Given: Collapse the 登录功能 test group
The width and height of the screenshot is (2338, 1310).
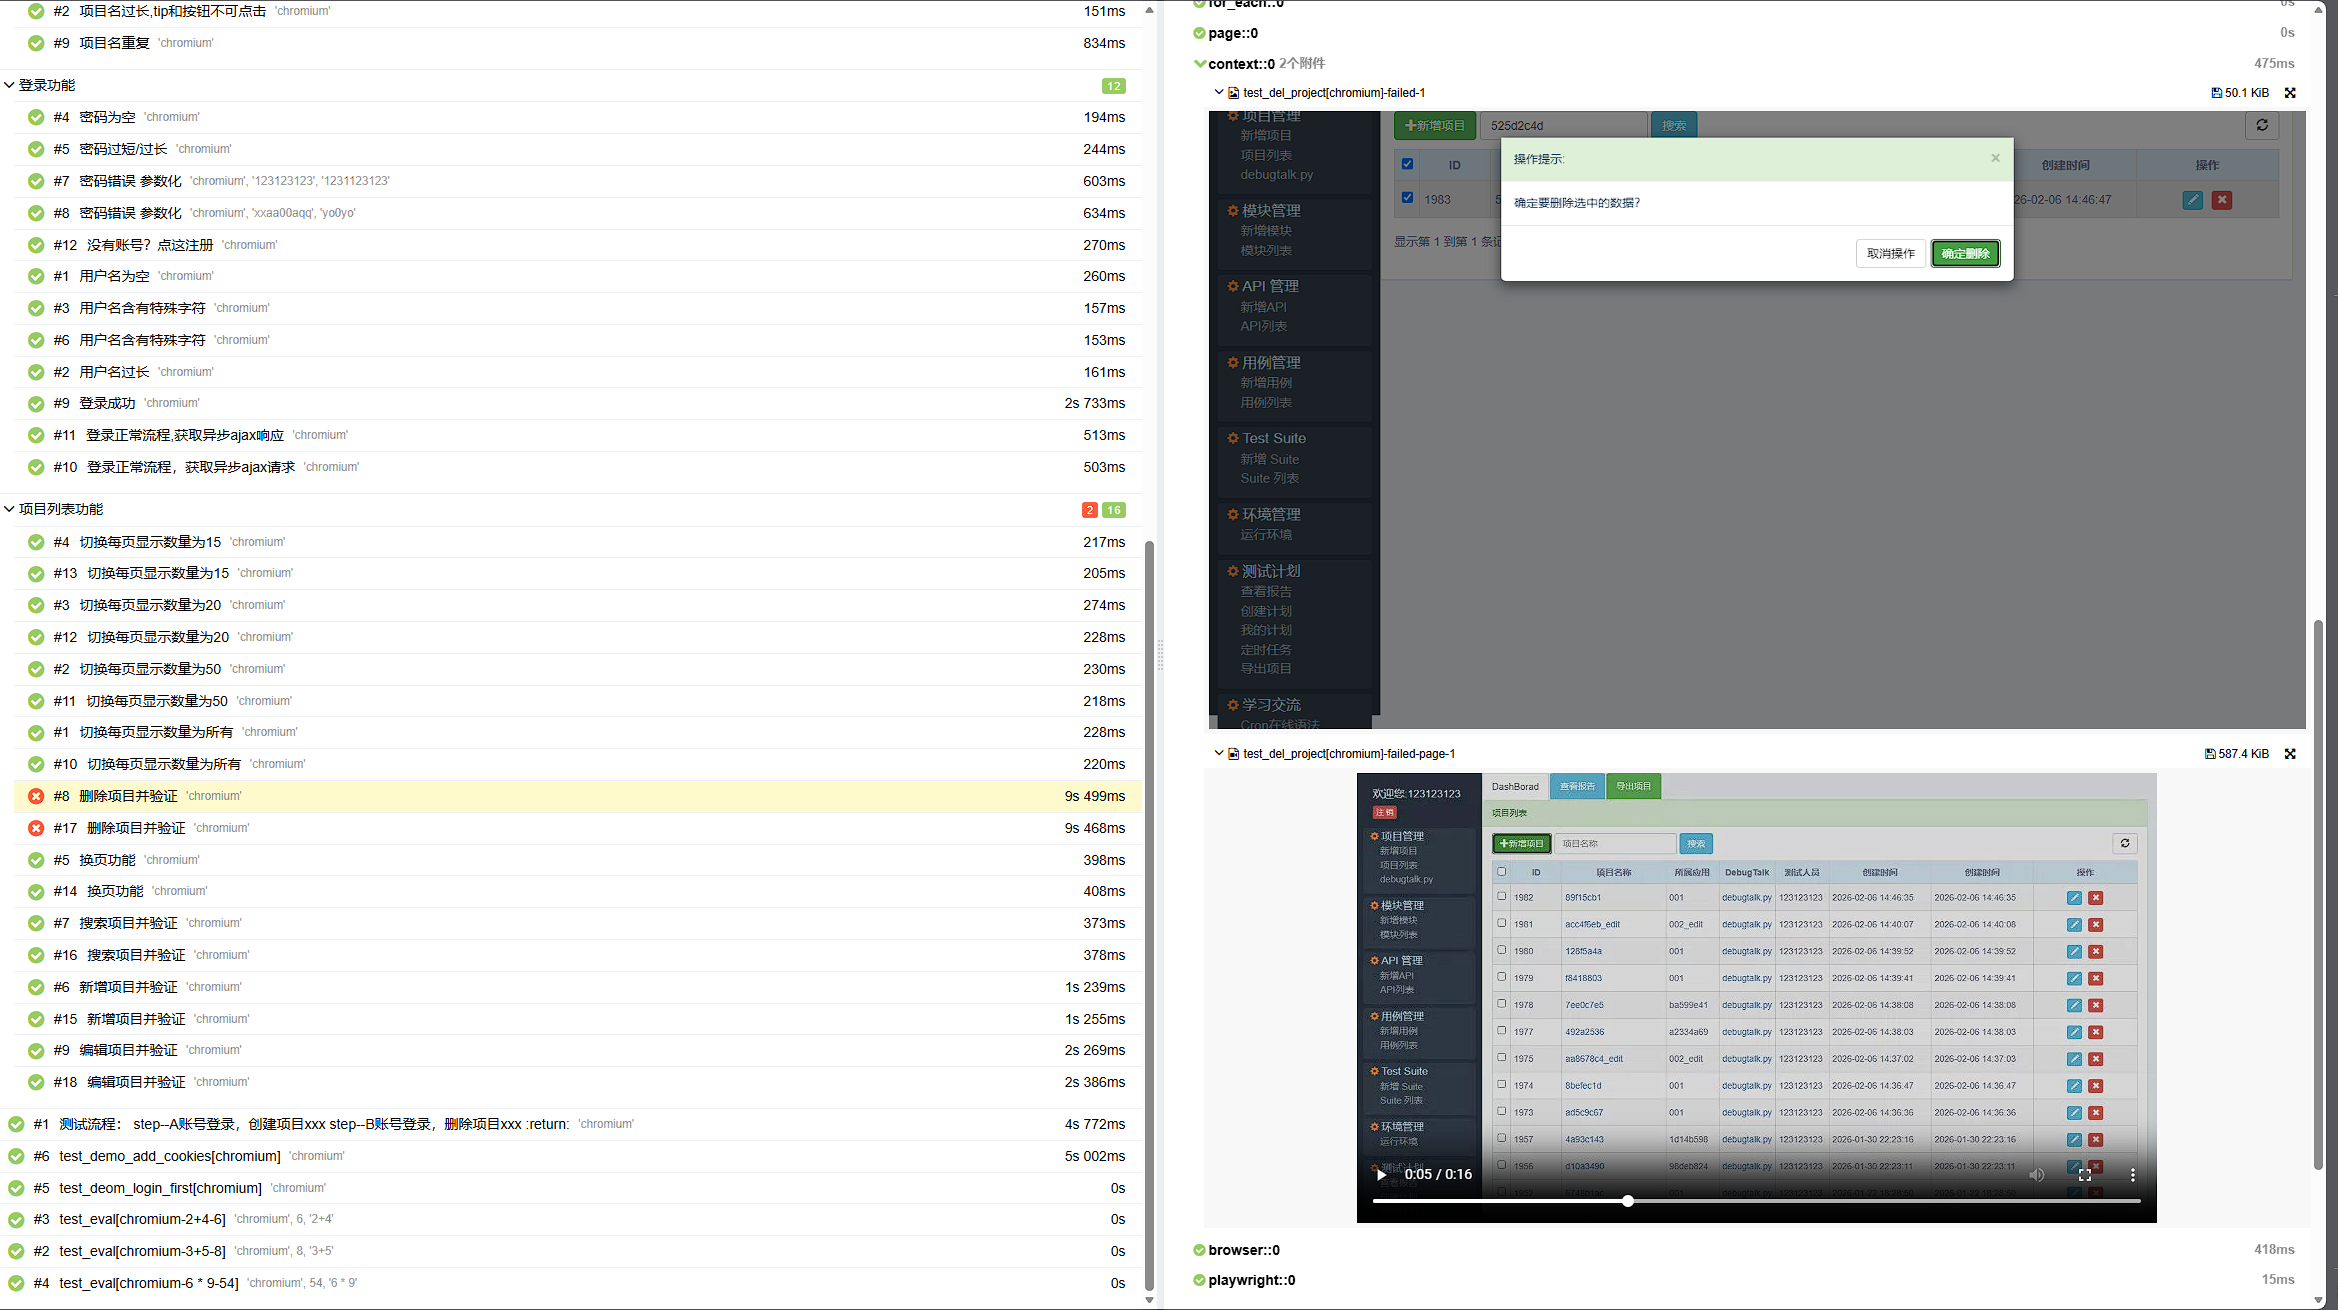Looking at the screenshot, I should [9, 86].
